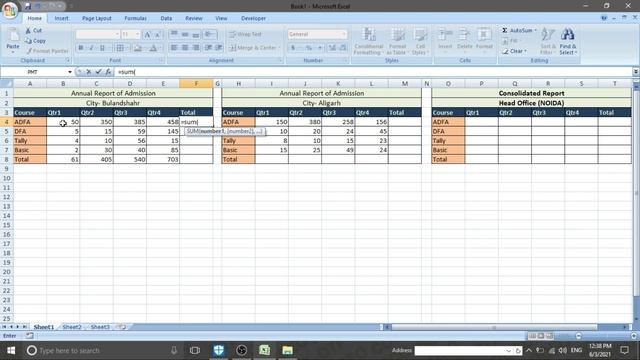Decrease font size with Shrink Font
The width and height of the screenshot is (640, 360).
[x=158, y=35]
